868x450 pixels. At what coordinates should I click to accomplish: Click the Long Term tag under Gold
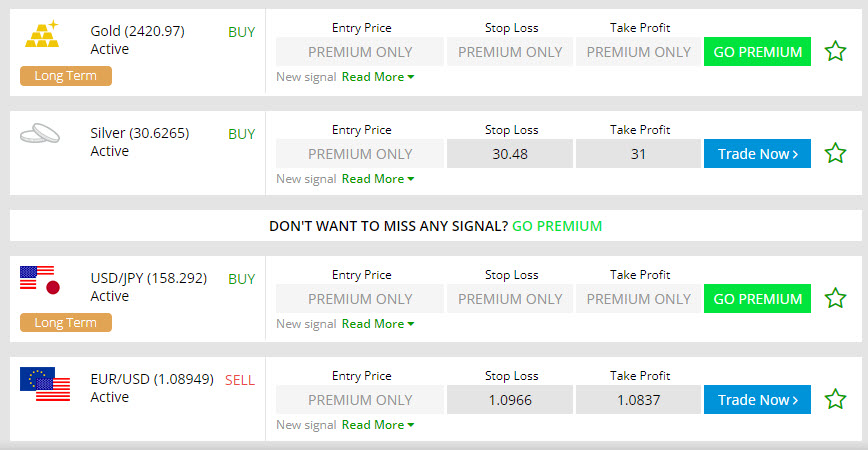click(66, 76)
